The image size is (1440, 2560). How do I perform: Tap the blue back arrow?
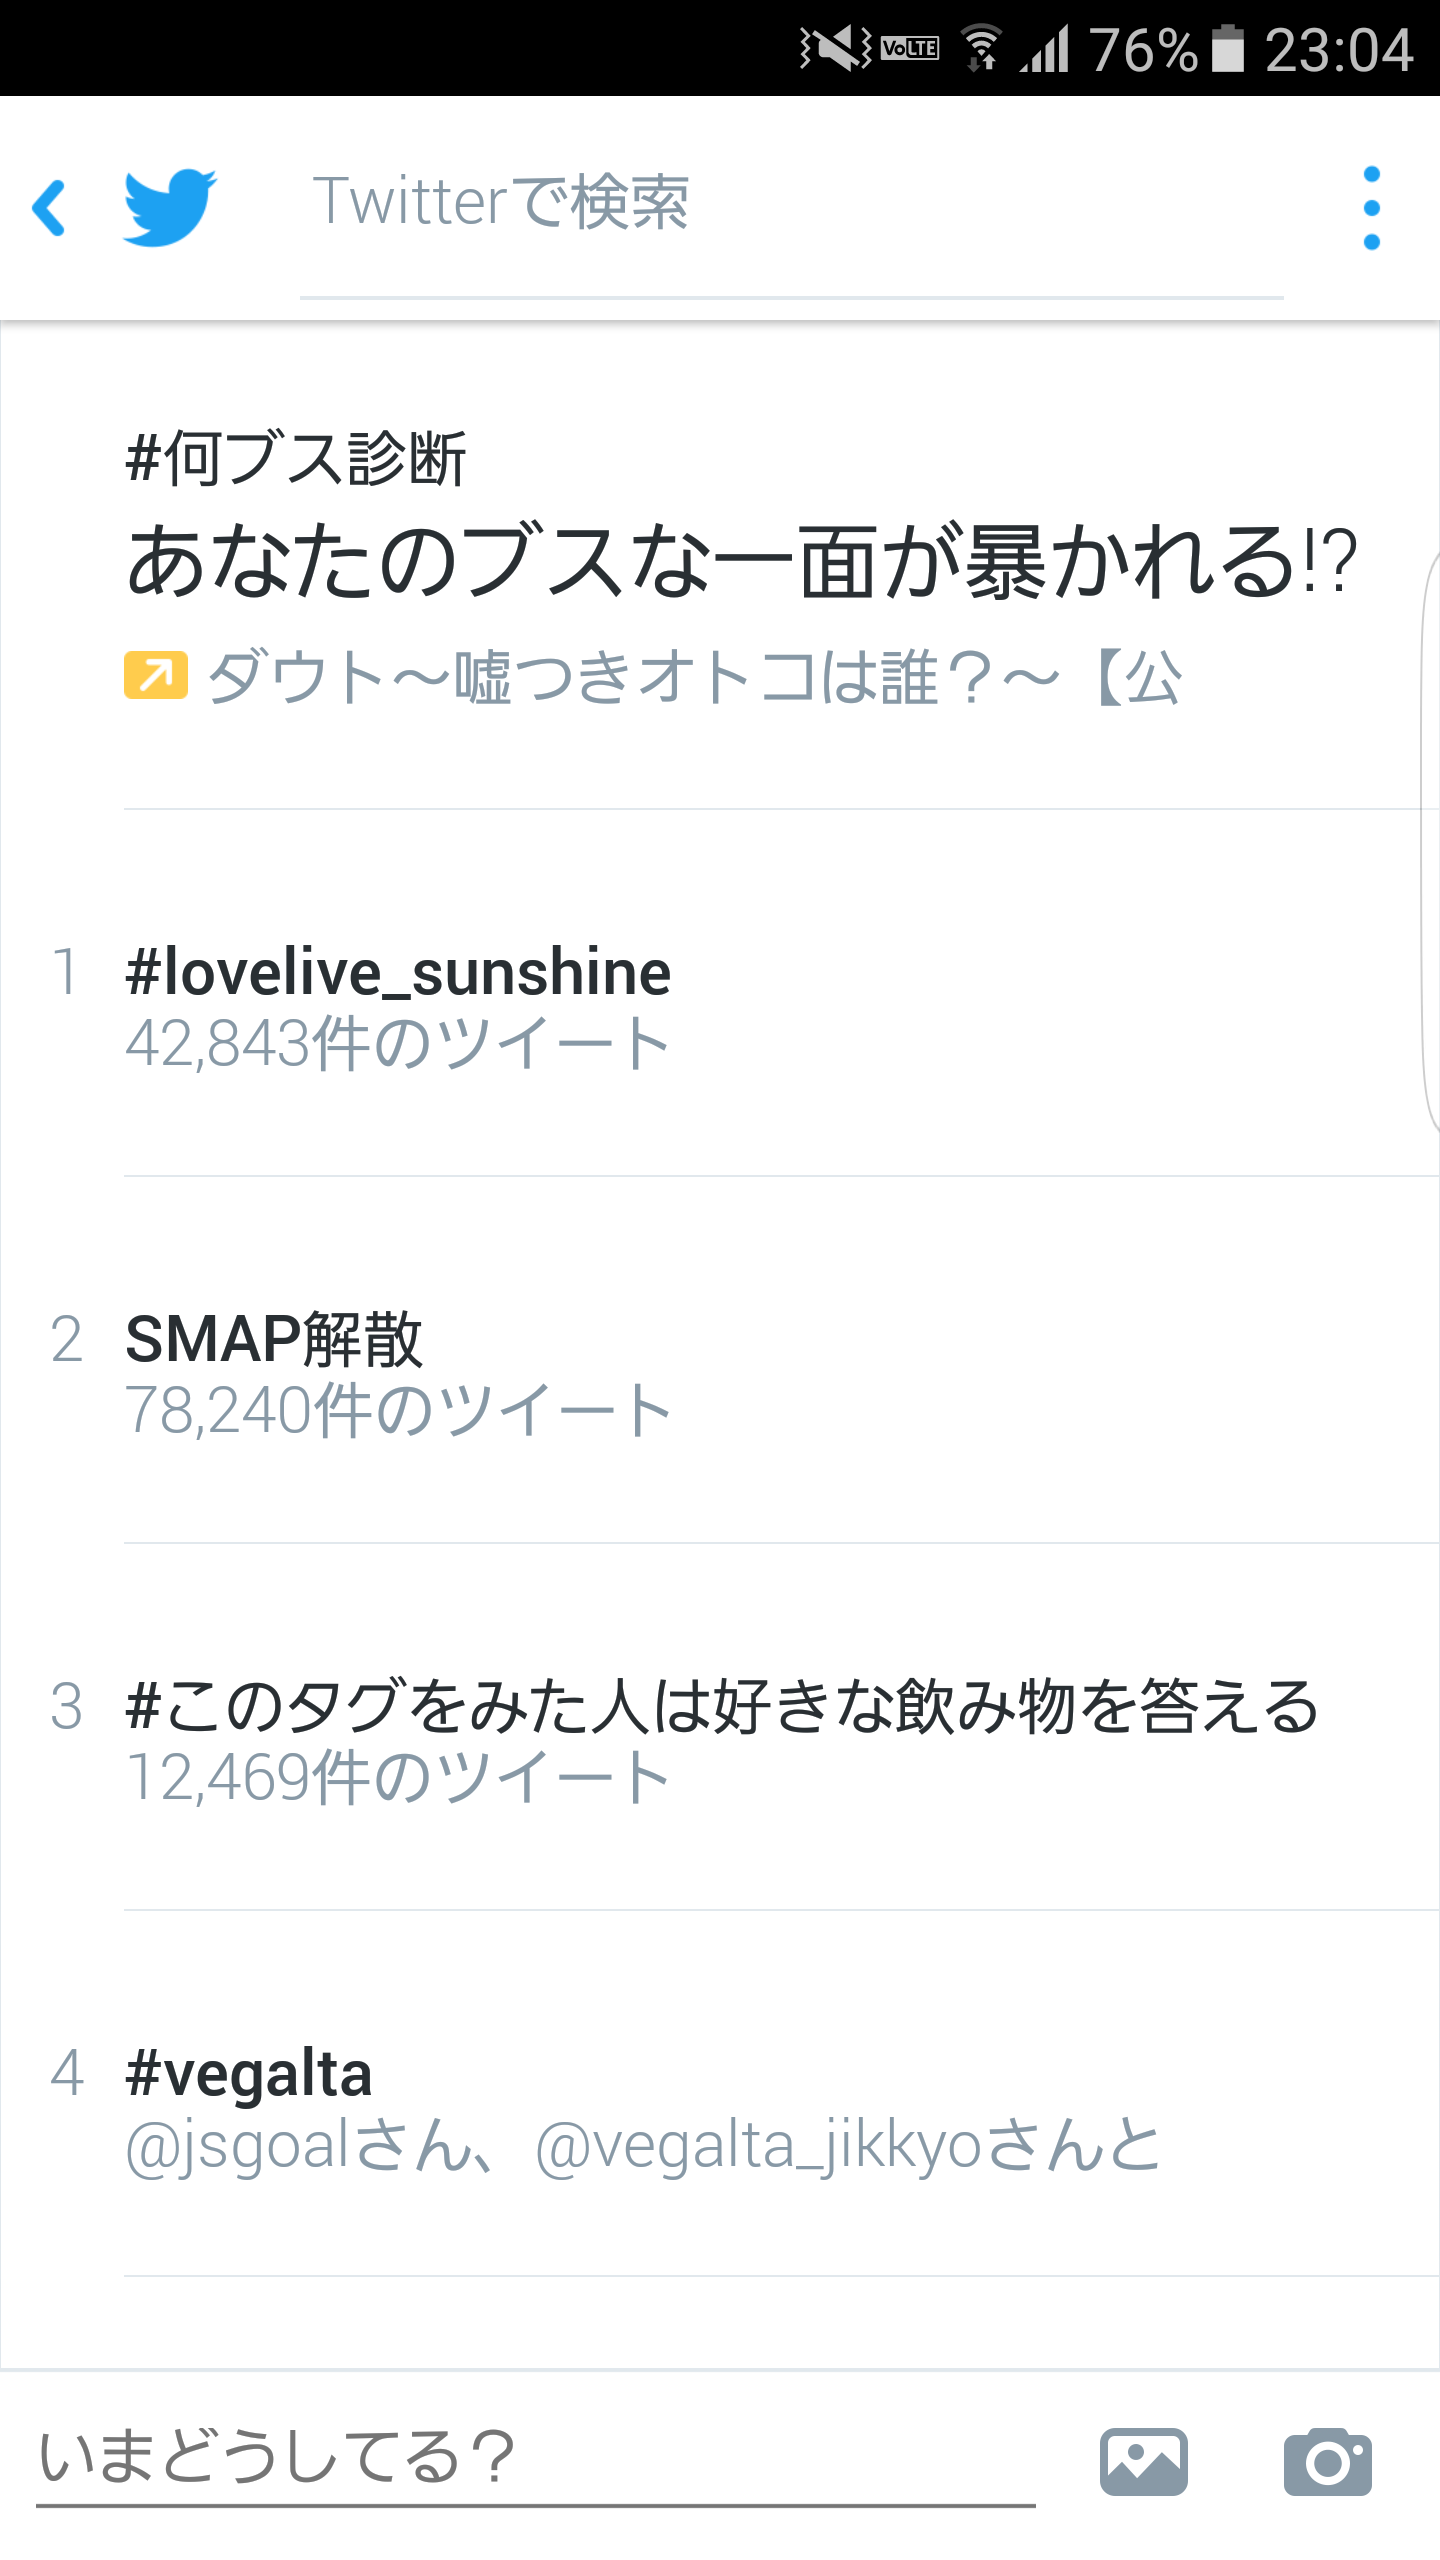[x=50, y=208]
